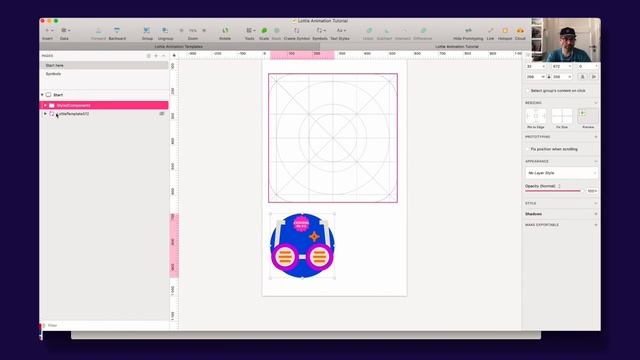Select the StyledComponents layer row
The height and width of the screenshot is (360, 640).
tap(104, 105)
